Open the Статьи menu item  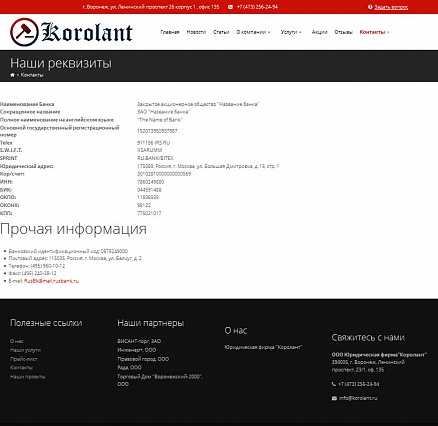point(221,32)
